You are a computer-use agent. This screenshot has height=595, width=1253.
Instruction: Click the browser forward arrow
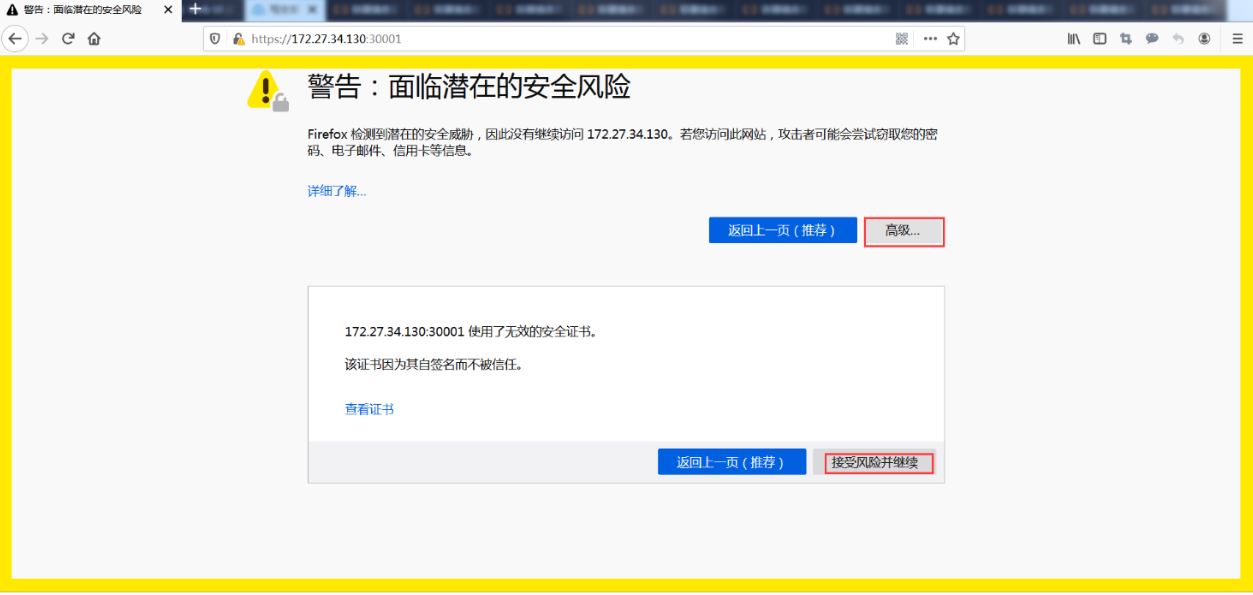42,39
